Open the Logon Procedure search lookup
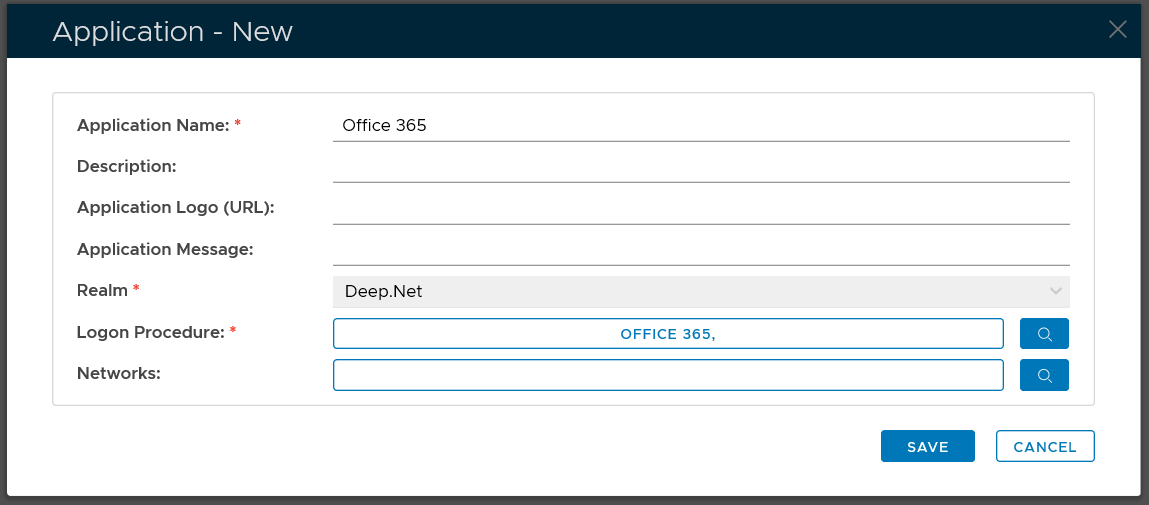This screenshot has width=1149, height=505. 1044,334
